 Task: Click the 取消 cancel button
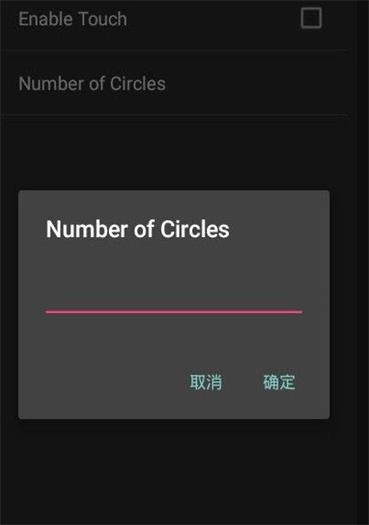click(x=206, y=382)
